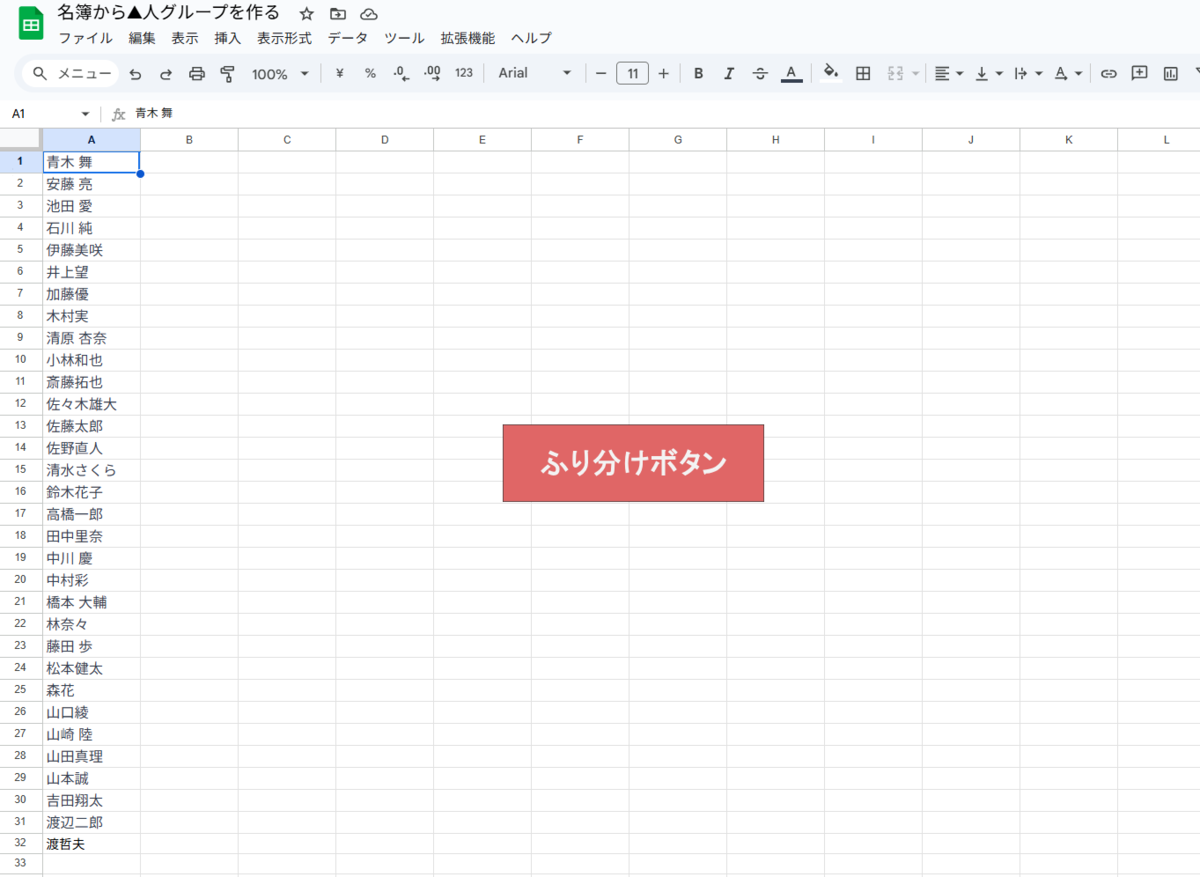Star this spreadsheet document

[307, 14]
